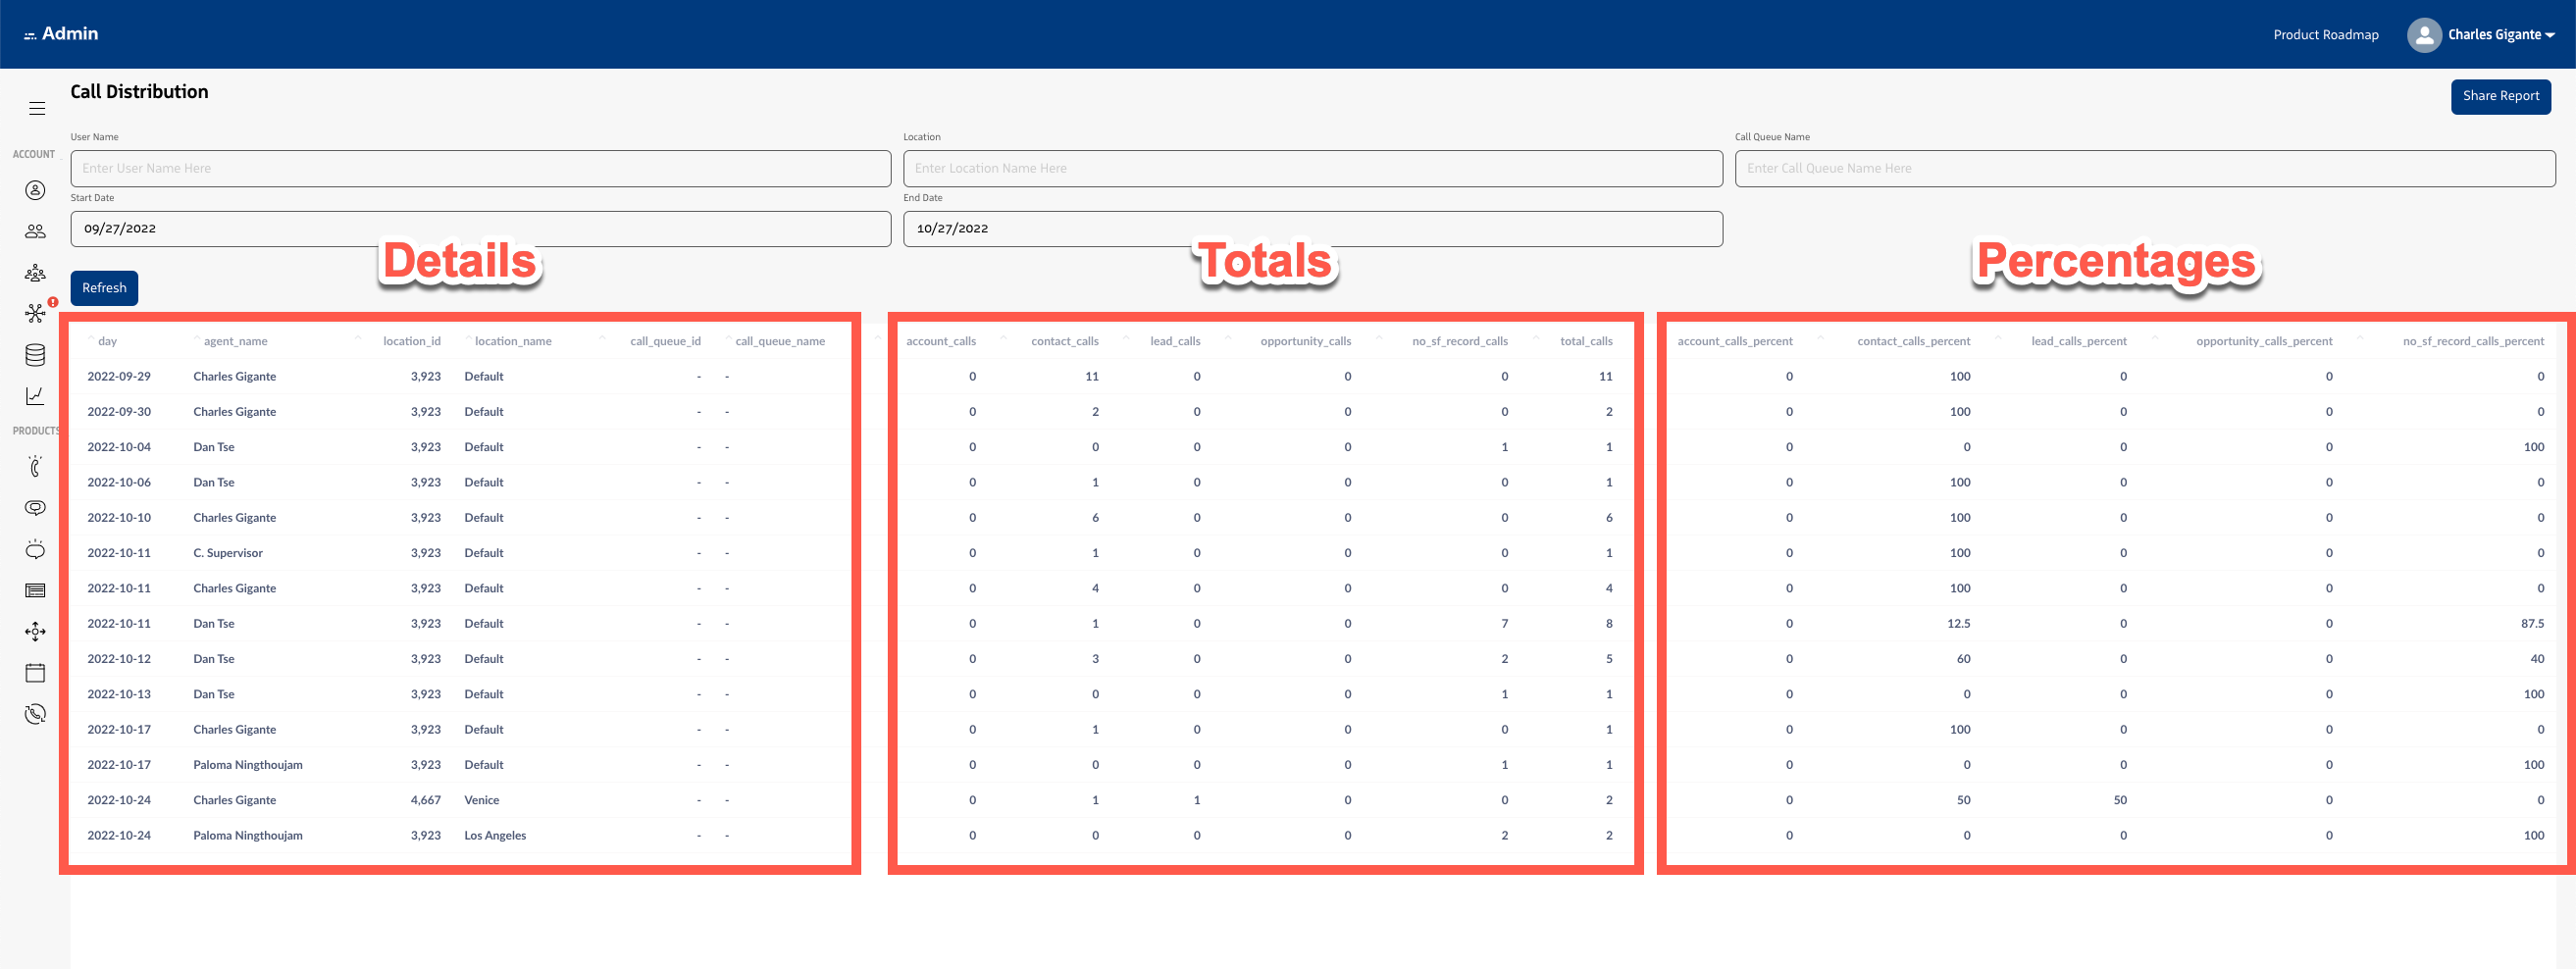Open the database stack icon in sidebar

pos(35,355)
